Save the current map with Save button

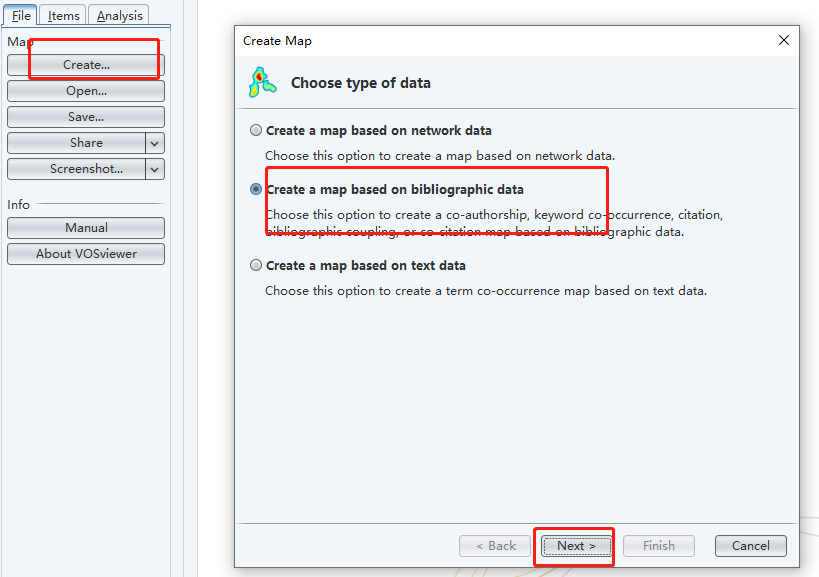click(85, 116)
